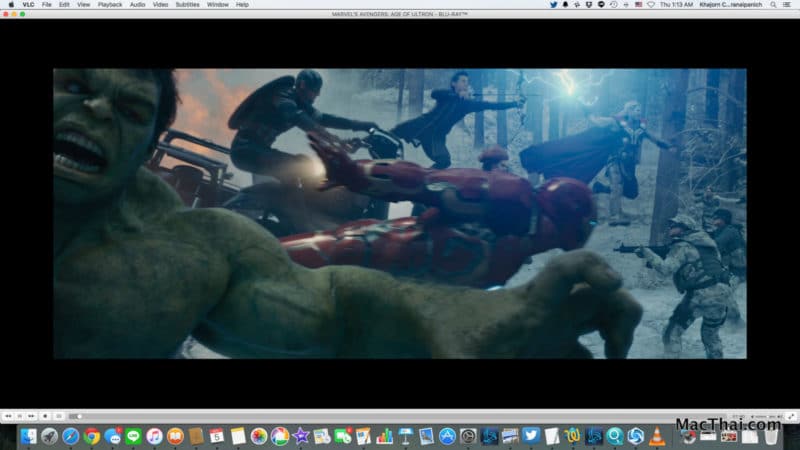Open the Audio menu
This screenshot has width=800, height=450.
coord(137,5)
